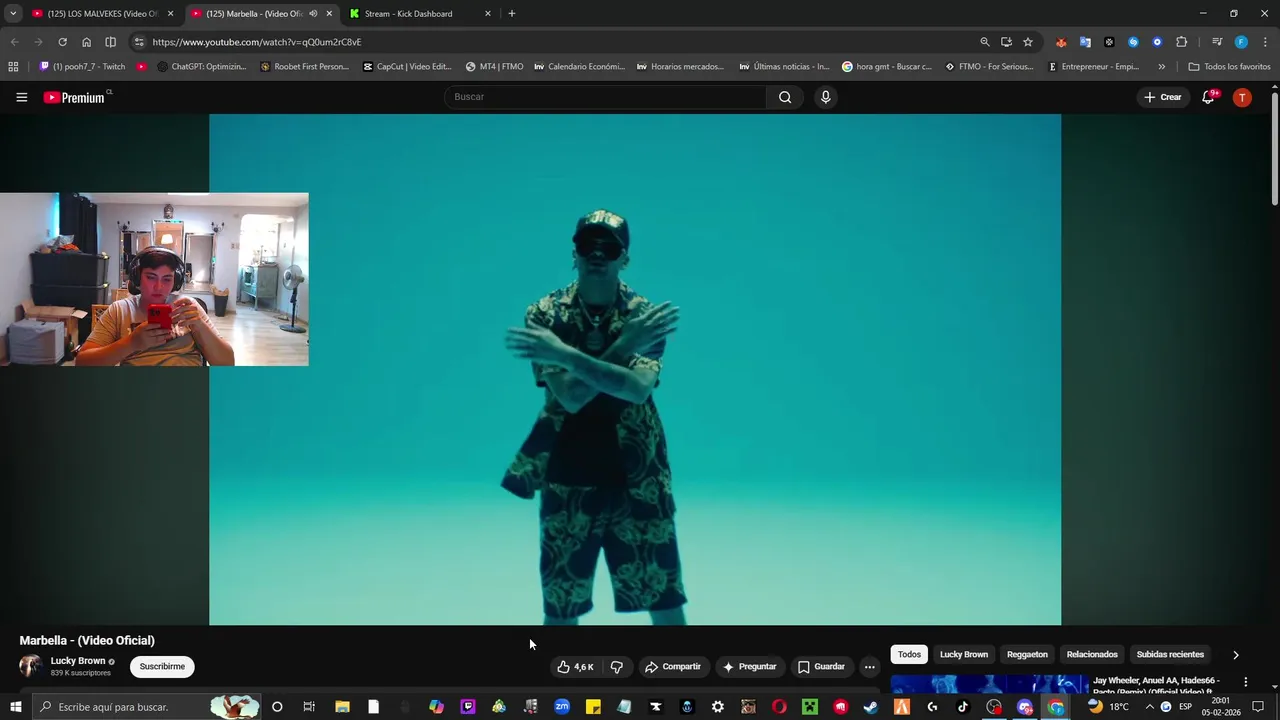Go to browser home page
This screenshot has width=1280, height=720.
point(86,42)
